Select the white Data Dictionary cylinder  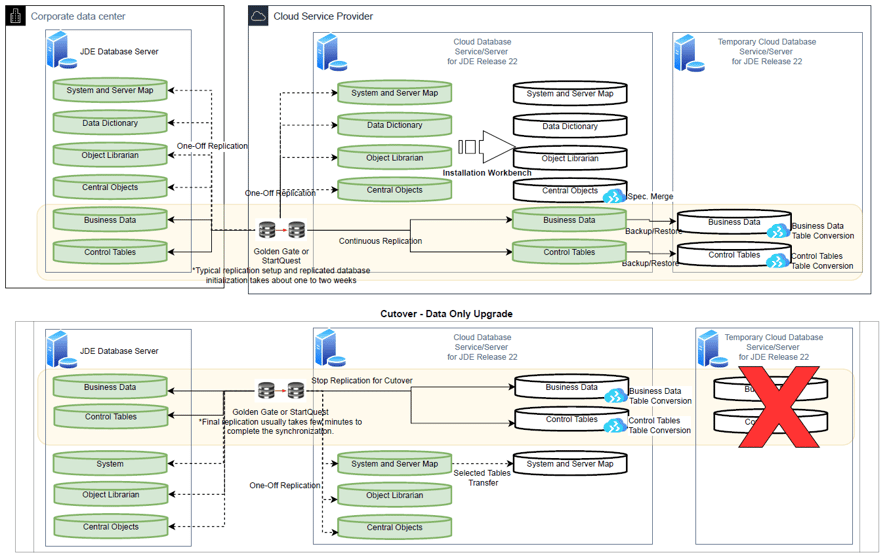tap(570, 126)
